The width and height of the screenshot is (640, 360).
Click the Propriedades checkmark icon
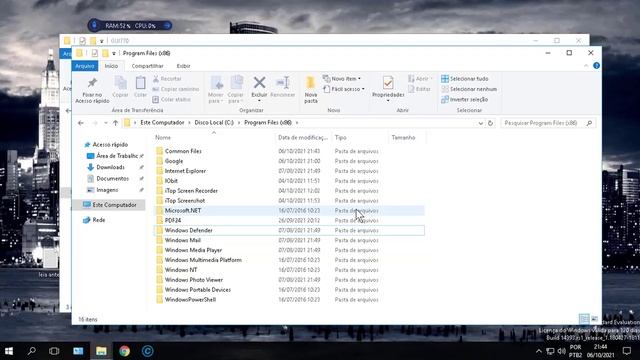tap(388, 83)
